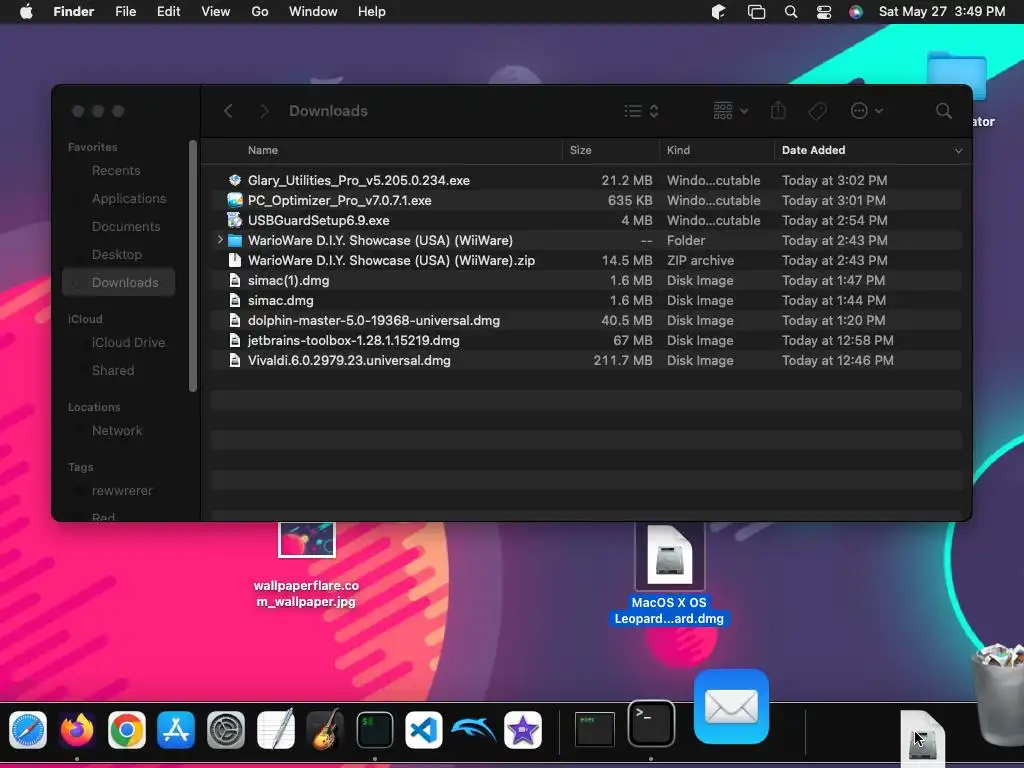Select Glary_Utilities_Pro exe file icon

(x=234, y=180)
